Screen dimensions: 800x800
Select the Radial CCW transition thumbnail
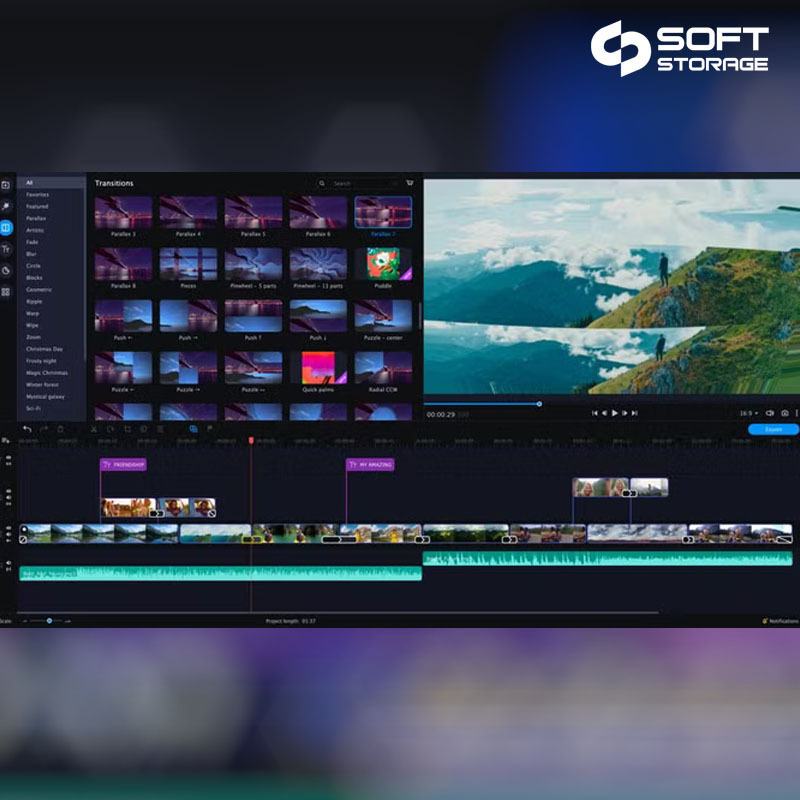(x=383, y=367)
